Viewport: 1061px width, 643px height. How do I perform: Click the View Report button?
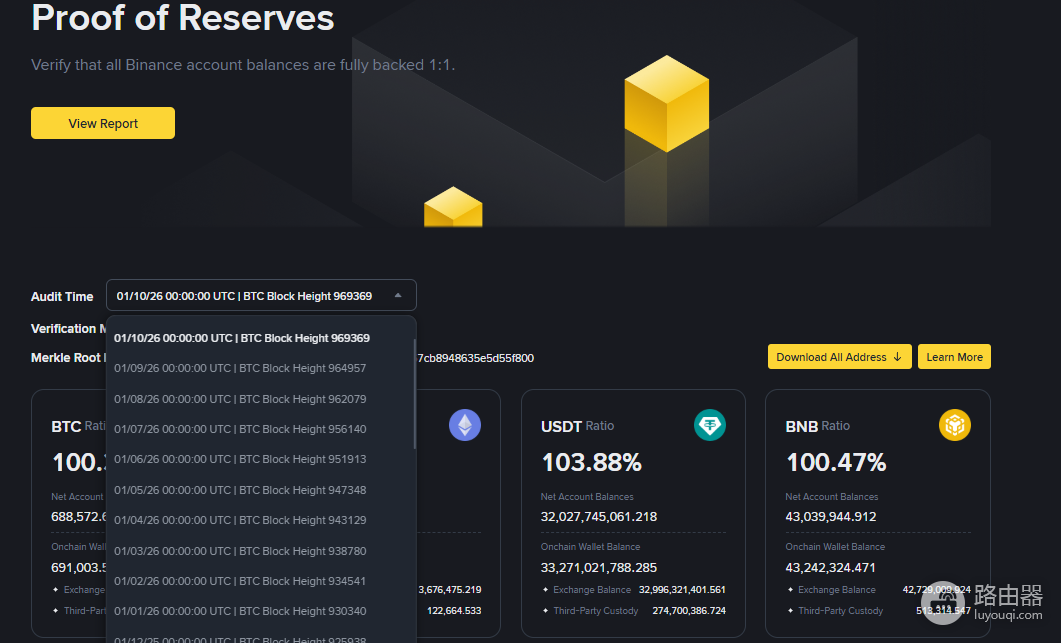103,123
